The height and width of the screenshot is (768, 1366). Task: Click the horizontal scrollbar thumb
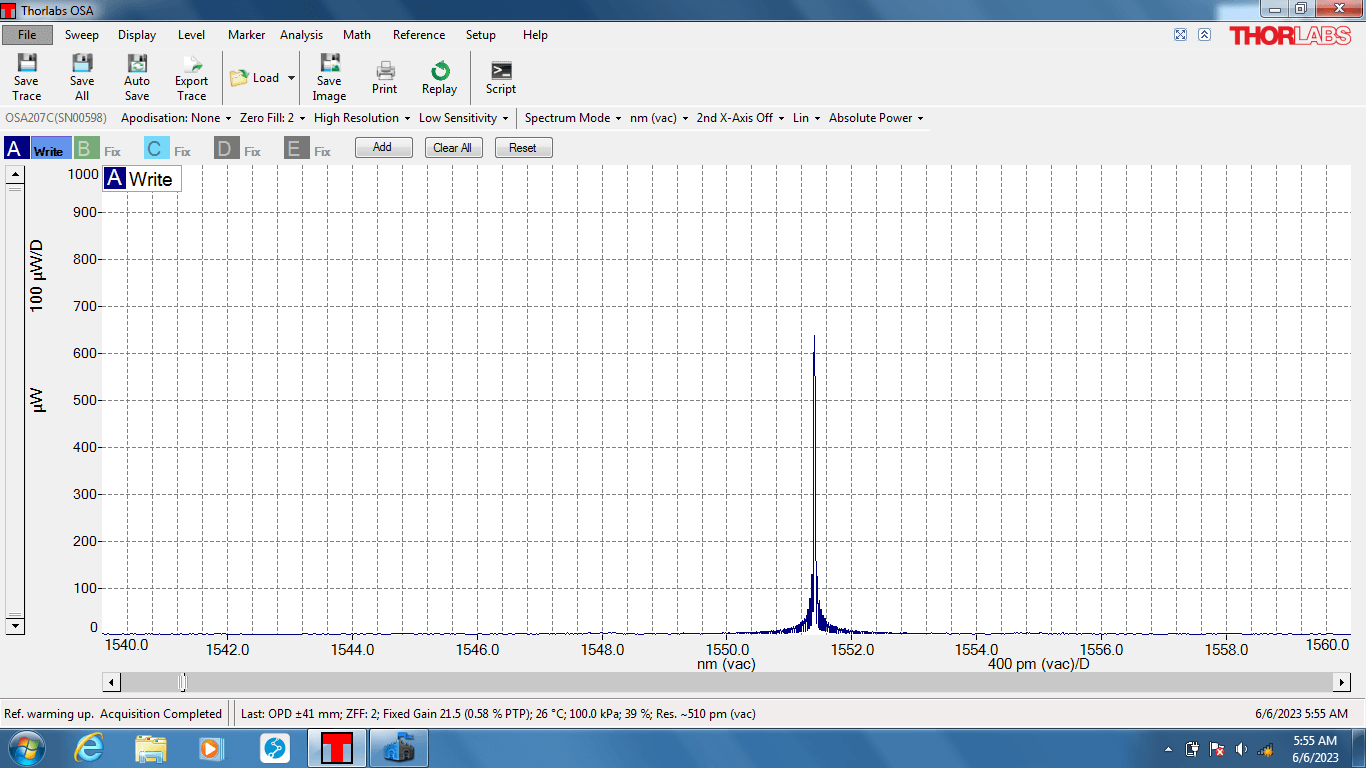182,682
